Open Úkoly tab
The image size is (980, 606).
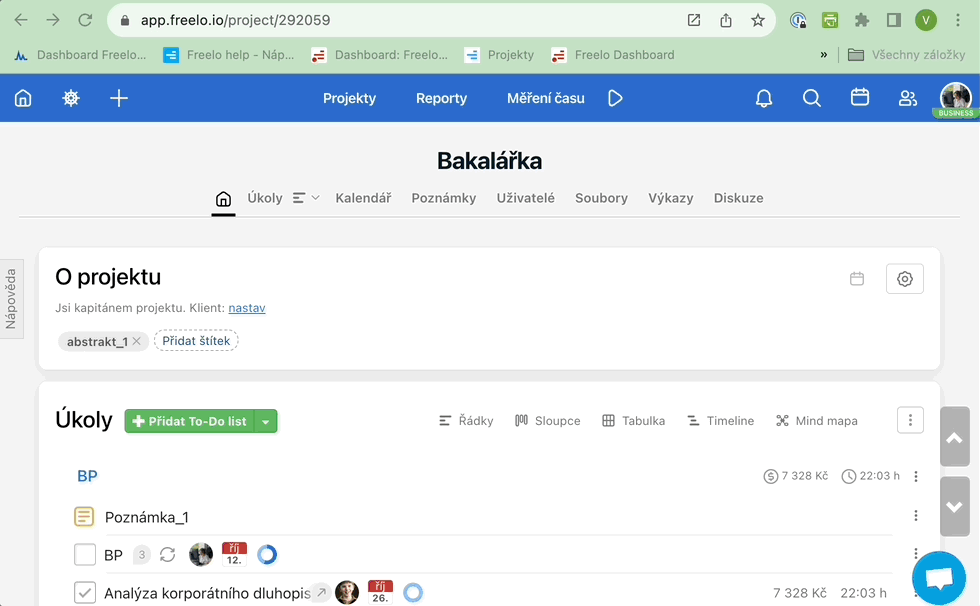coord(265,198)
